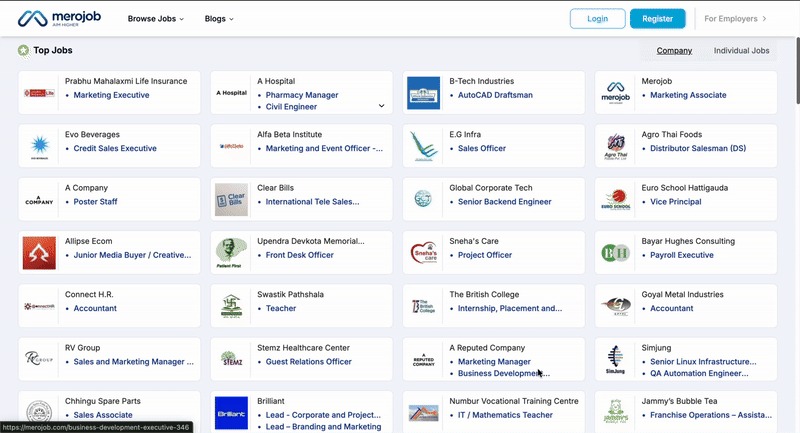Open the Senior Backend Engineer job link
Screen dimensions: 800x433
504,202
